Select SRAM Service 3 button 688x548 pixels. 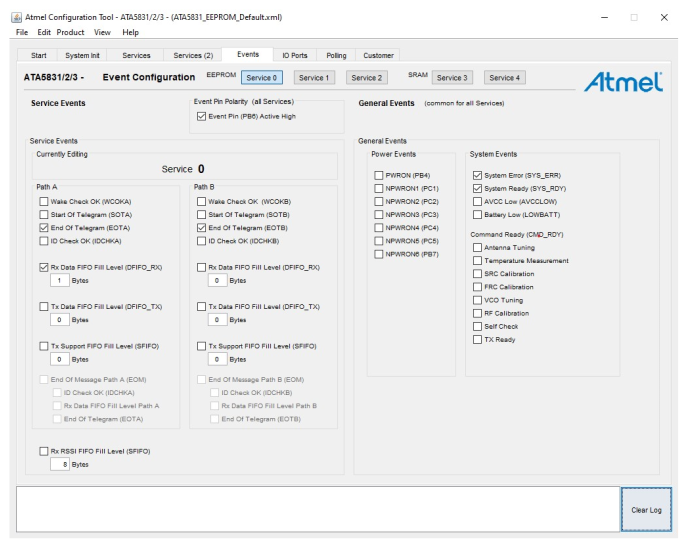pyautogui.click(x=451, y=78)
